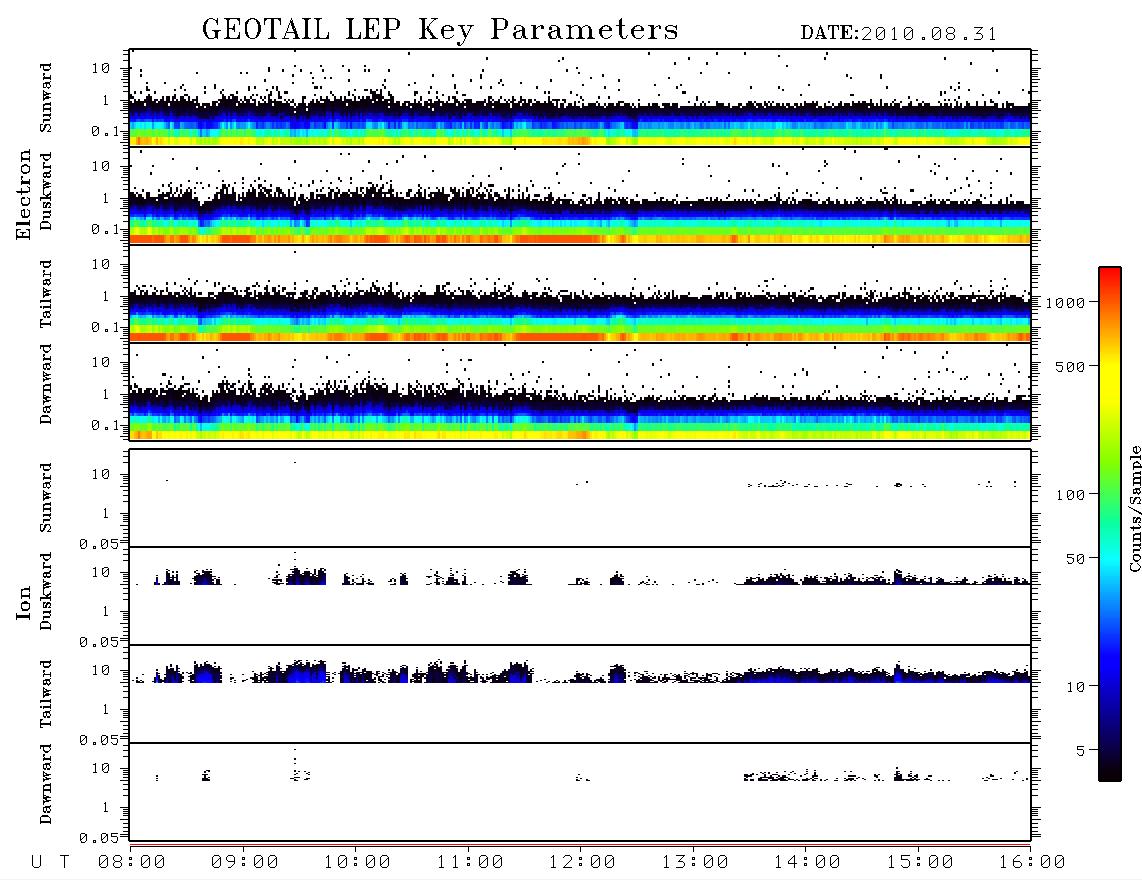The width and height of the screenshot is (1142, 880).
Task: Select the 14:00 time tick label
Action: [807, 863]
